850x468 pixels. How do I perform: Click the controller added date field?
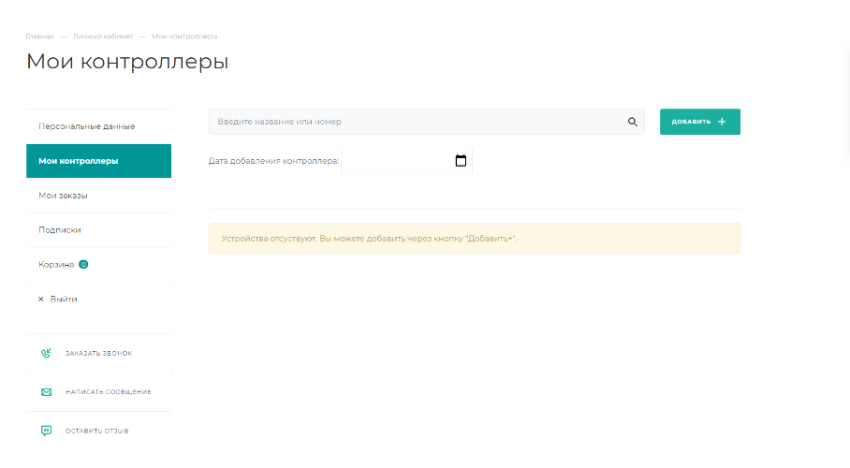[x=407, y=161]
